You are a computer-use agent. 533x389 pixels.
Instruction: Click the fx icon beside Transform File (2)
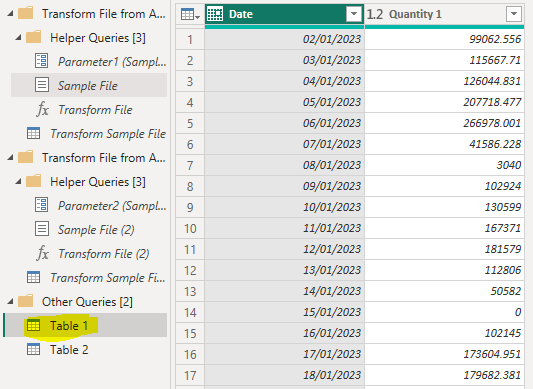tap(42, 253)
